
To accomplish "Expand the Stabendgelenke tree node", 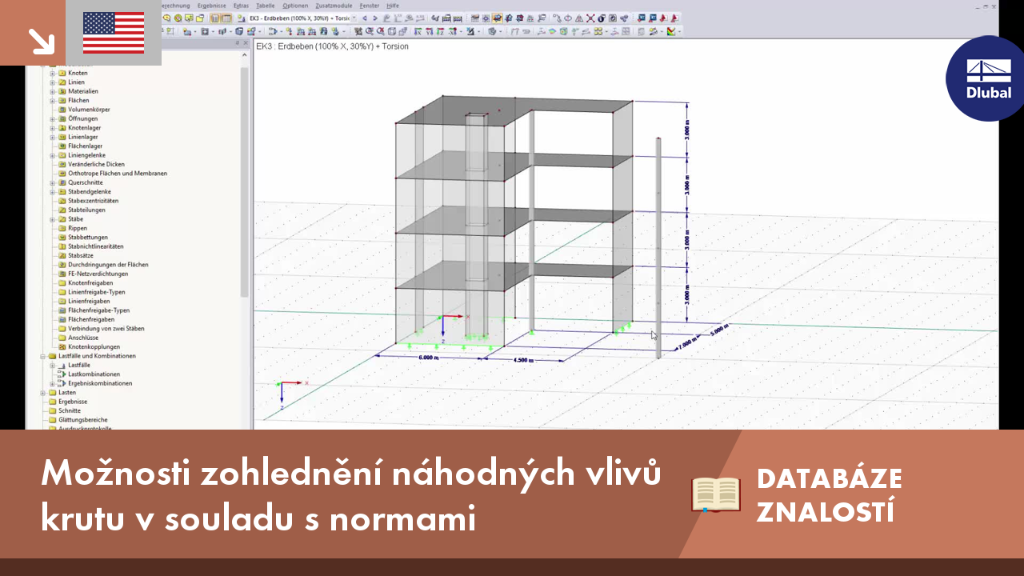I will [53, 192].
